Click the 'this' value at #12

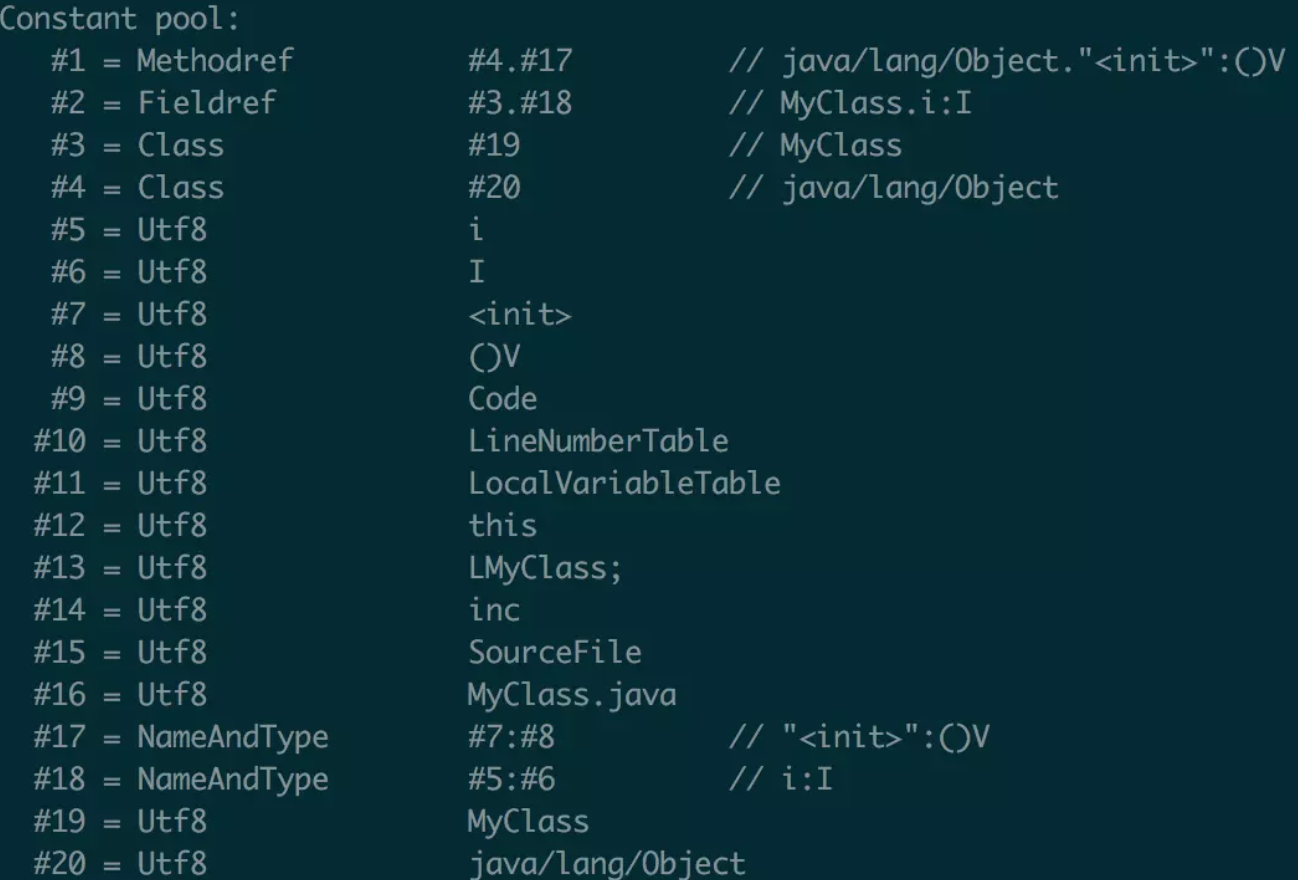tap(503, 525)
